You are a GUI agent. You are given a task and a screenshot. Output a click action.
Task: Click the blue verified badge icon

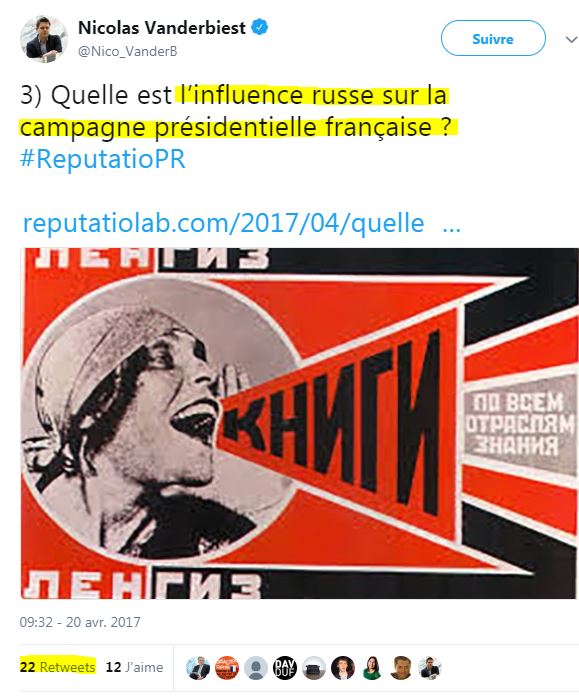260,28
